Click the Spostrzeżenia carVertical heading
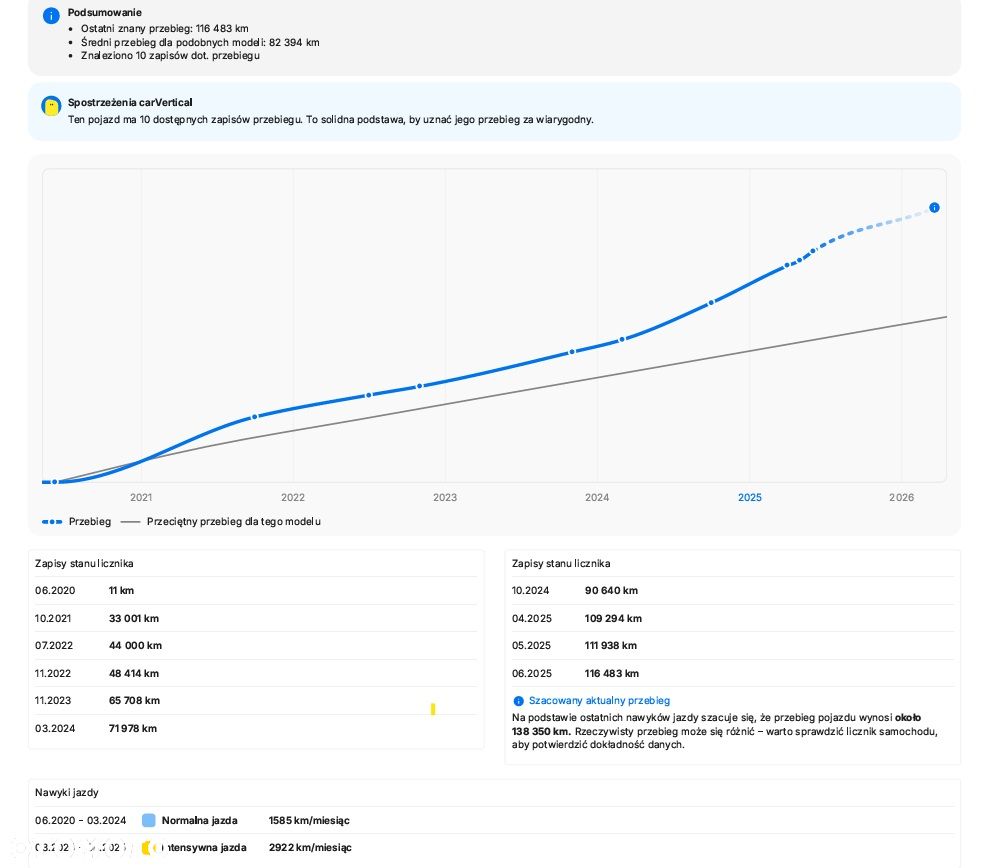Viewport: 990px width, 868px height. (130, 102)
